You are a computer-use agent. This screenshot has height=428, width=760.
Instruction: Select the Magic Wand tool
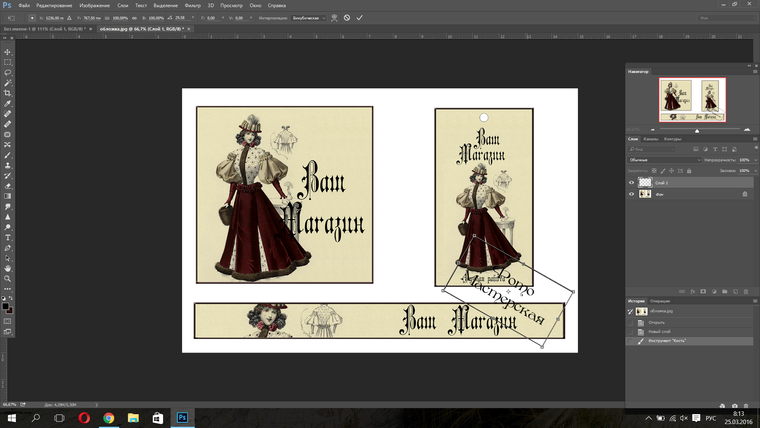[x=7, y=83]
